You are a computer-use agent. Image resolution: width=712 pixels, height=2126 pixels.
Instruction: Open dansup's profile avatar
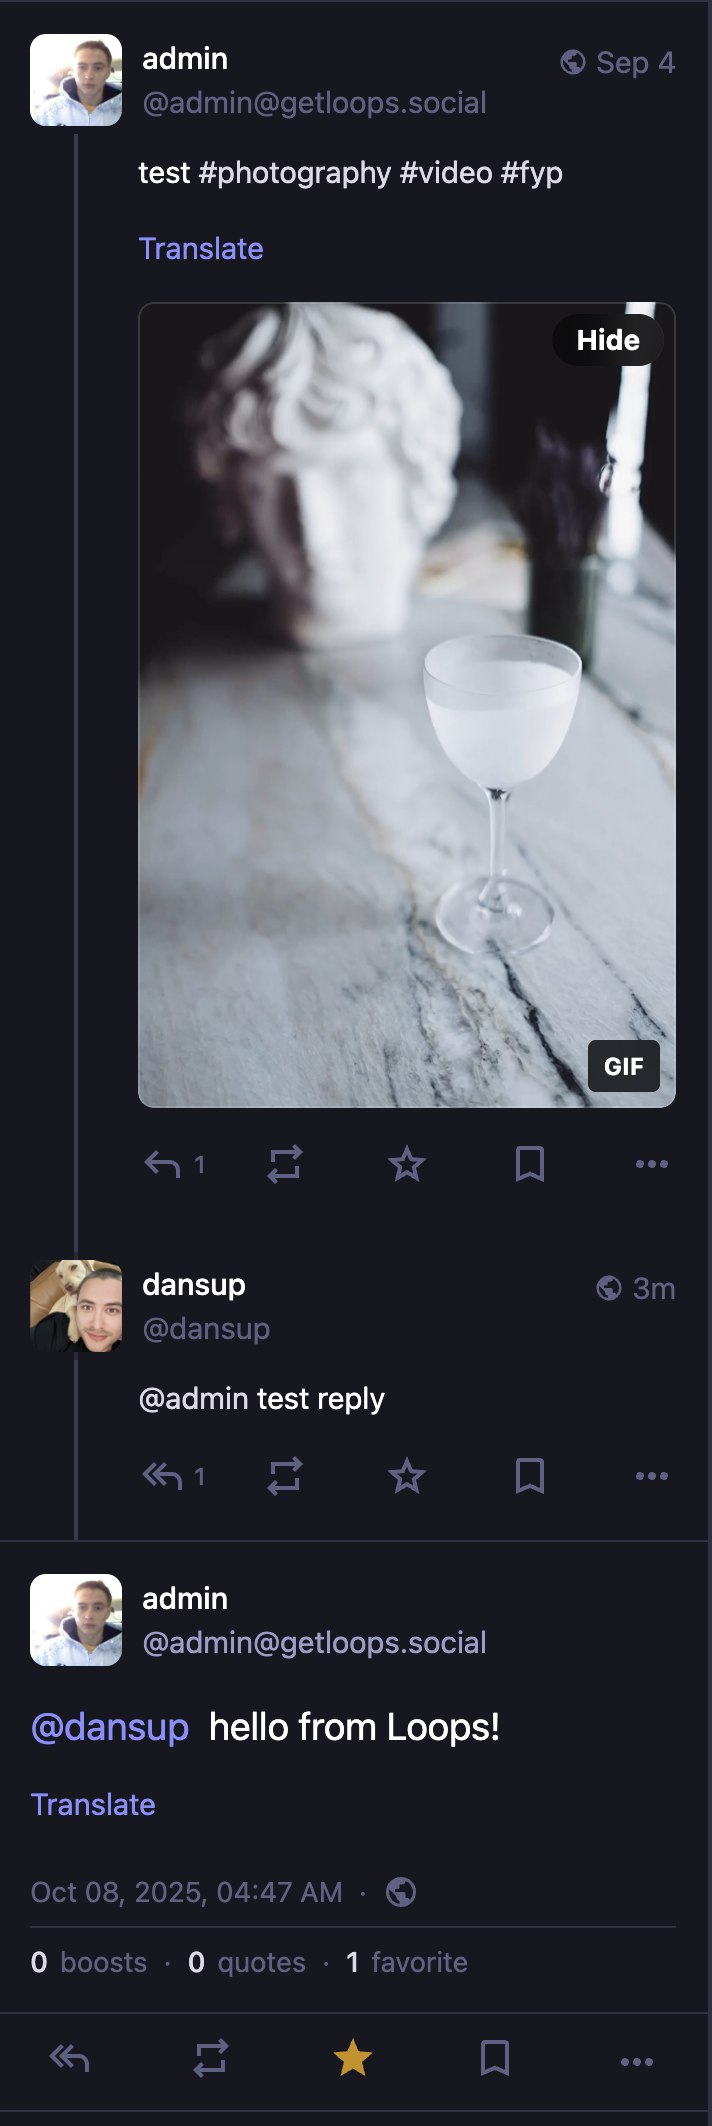[76, 1306]
